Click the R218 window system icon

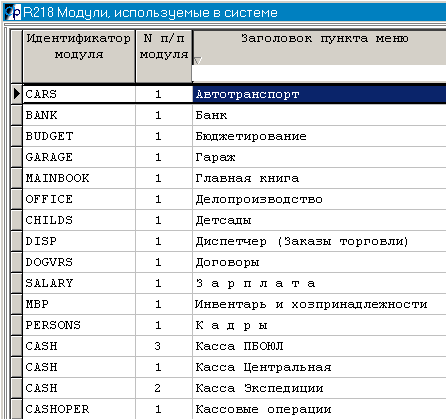[x=13, y=13]
